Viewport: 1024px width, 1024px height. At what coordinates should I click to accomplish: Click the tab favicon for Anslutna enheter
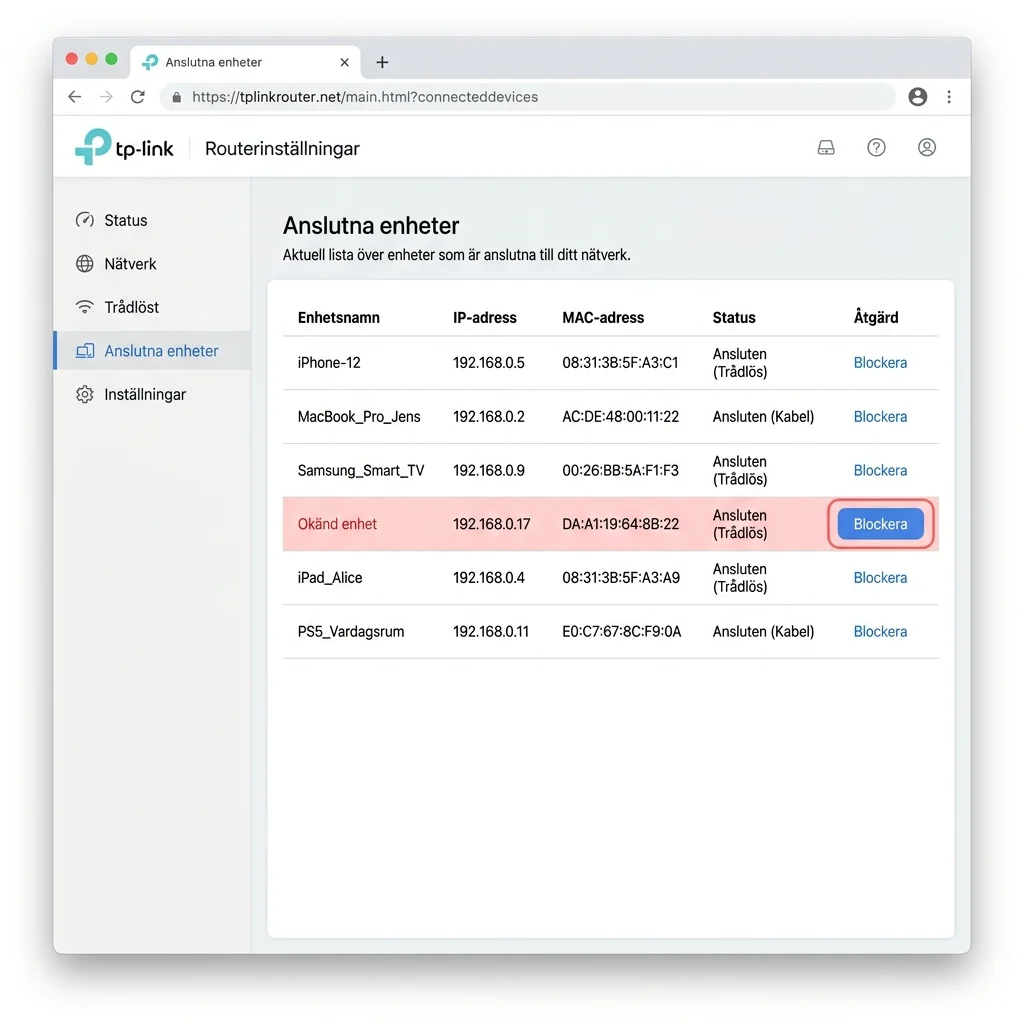click(x=150, y=62)
